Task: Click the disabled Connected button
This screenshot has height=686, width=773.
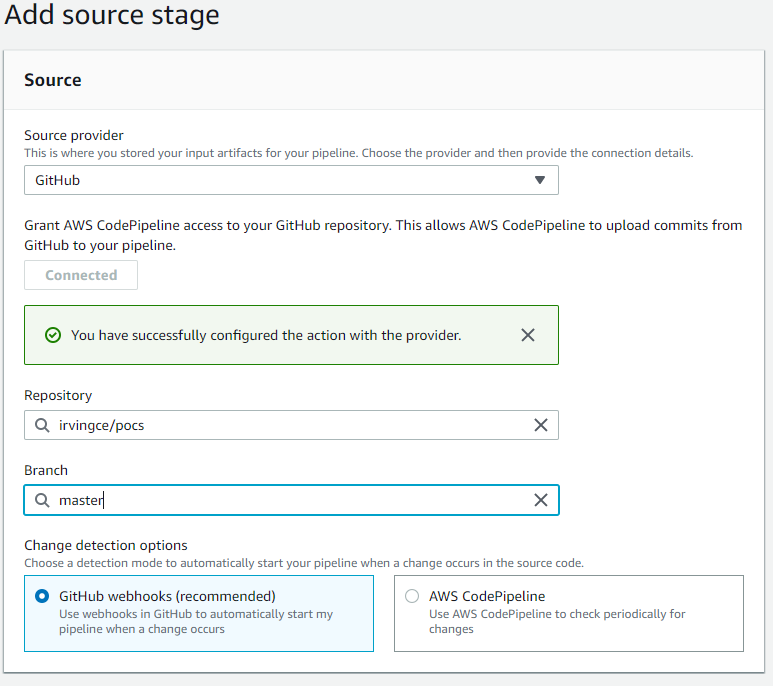Action: coord(81,275)
